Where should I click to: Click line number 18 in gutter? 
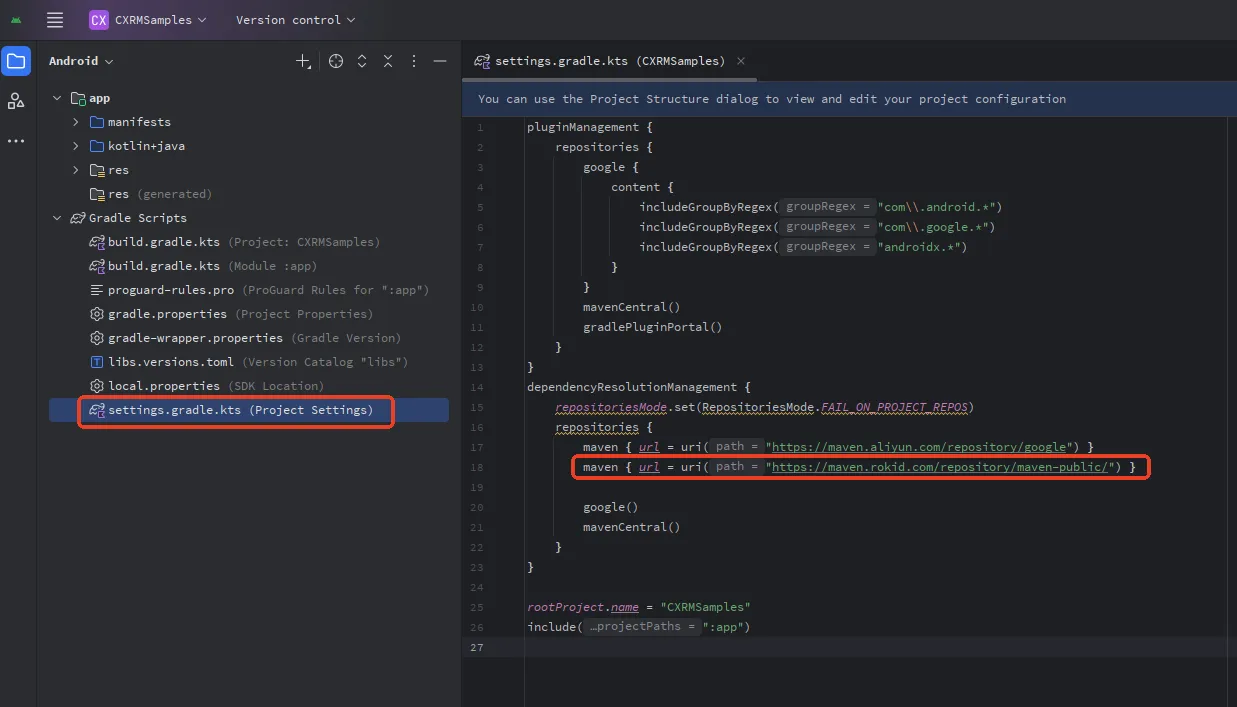pyautogui.click(x=478, y=467)
